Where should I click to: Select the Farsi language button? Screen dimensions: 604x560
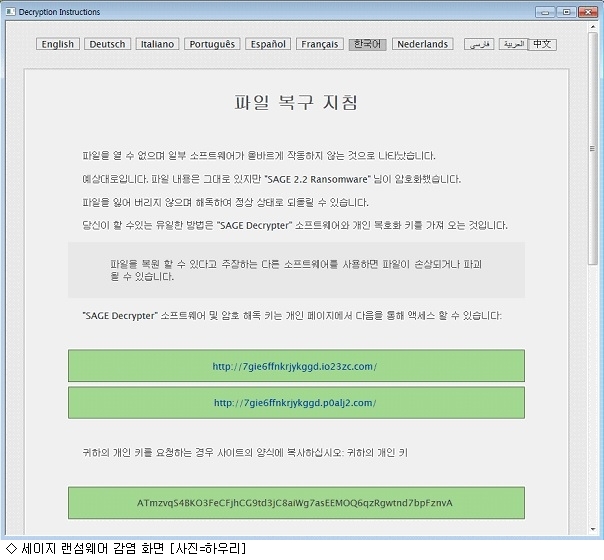[x=479, y=44]
